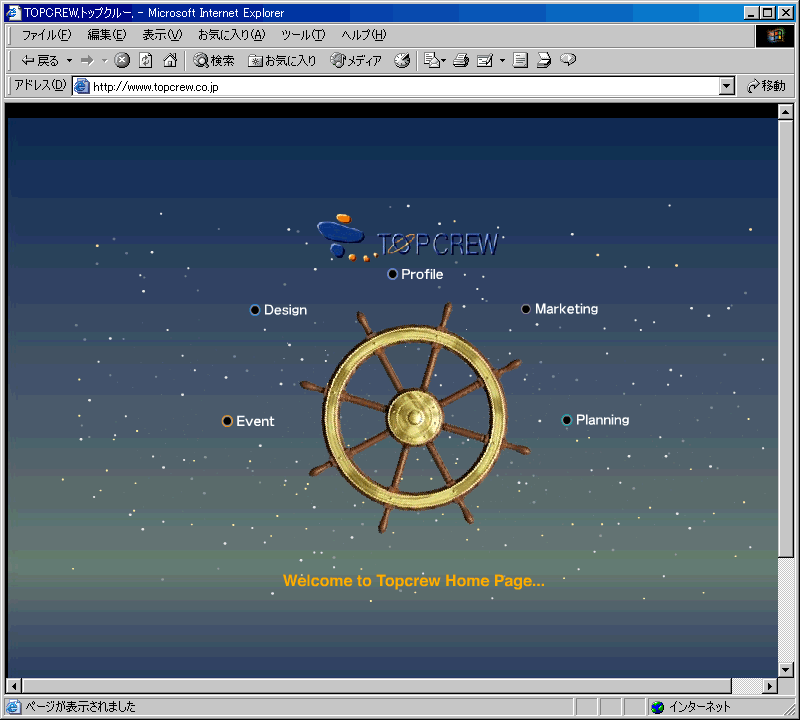Click the 移動 go button
The height and width of the screenshot is (720, 800).
[x=766, y=86]
